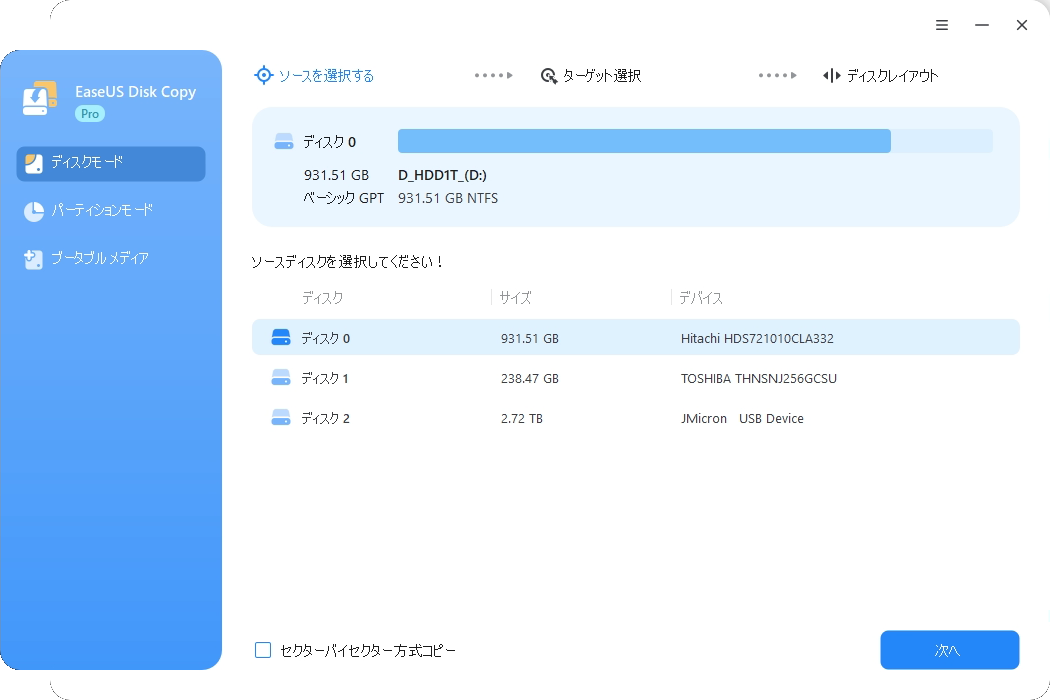Viewport: 1050px width, 700px height.
Task: Click the Pro badge under the app name
Action: tap(90, 114)
